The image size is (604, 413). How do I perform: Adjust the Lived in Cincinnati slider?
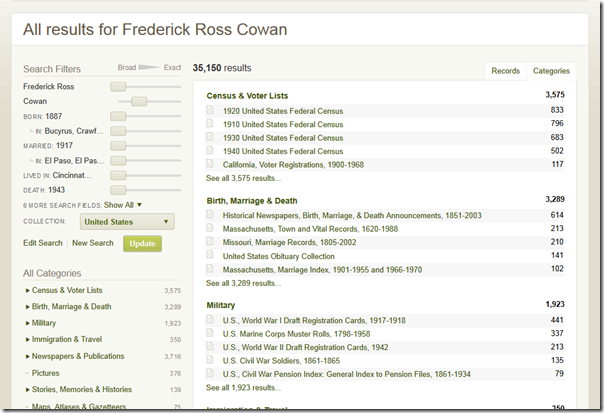tap(118, 175)
